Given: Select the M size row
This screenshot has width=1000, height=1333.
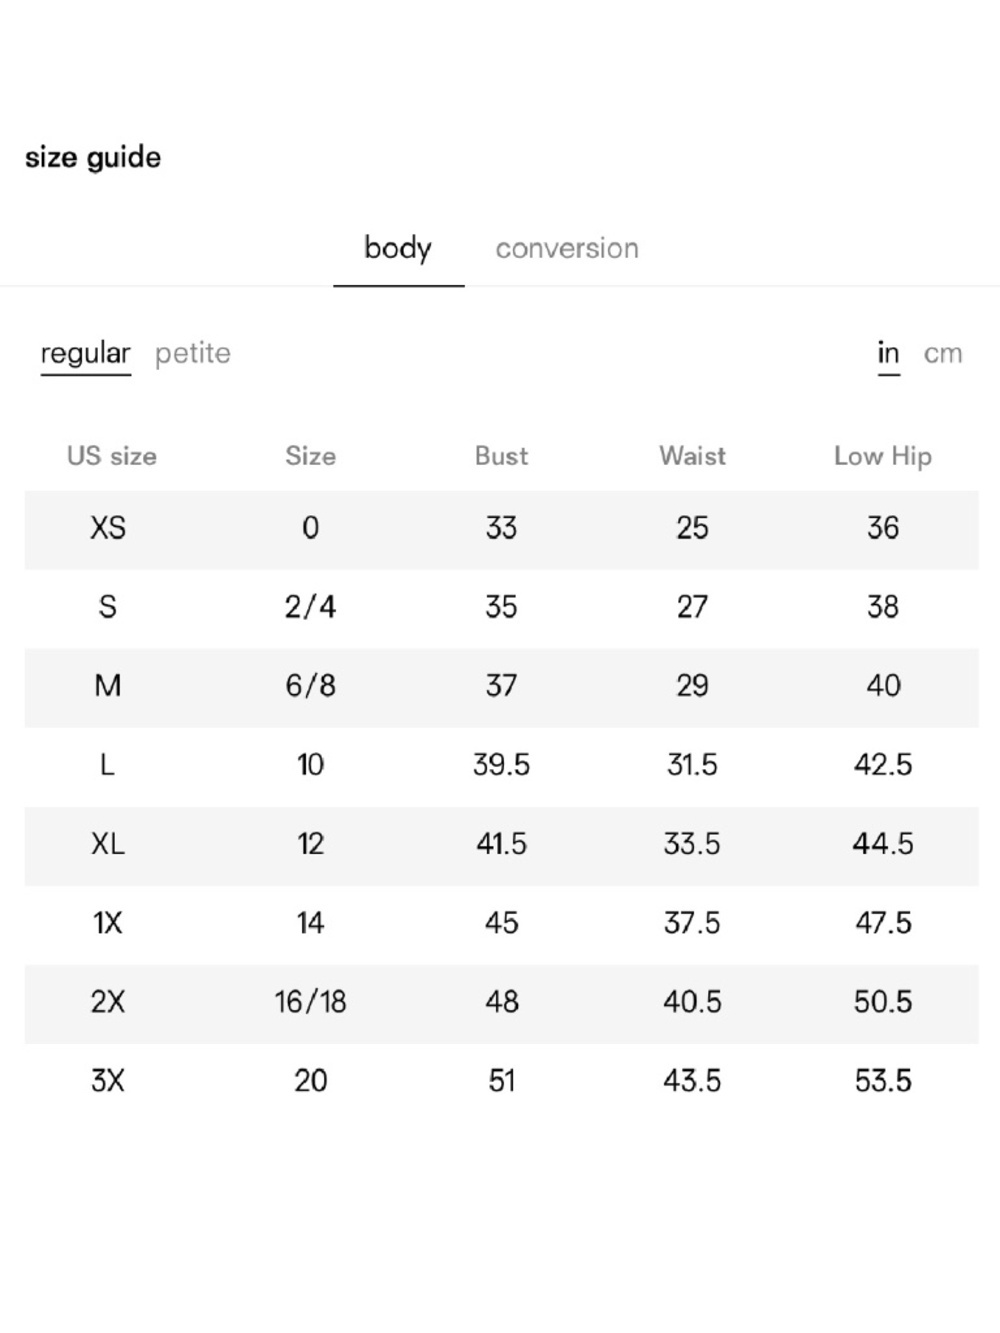Looking at the screenshot, I should (x=501, y=687).
